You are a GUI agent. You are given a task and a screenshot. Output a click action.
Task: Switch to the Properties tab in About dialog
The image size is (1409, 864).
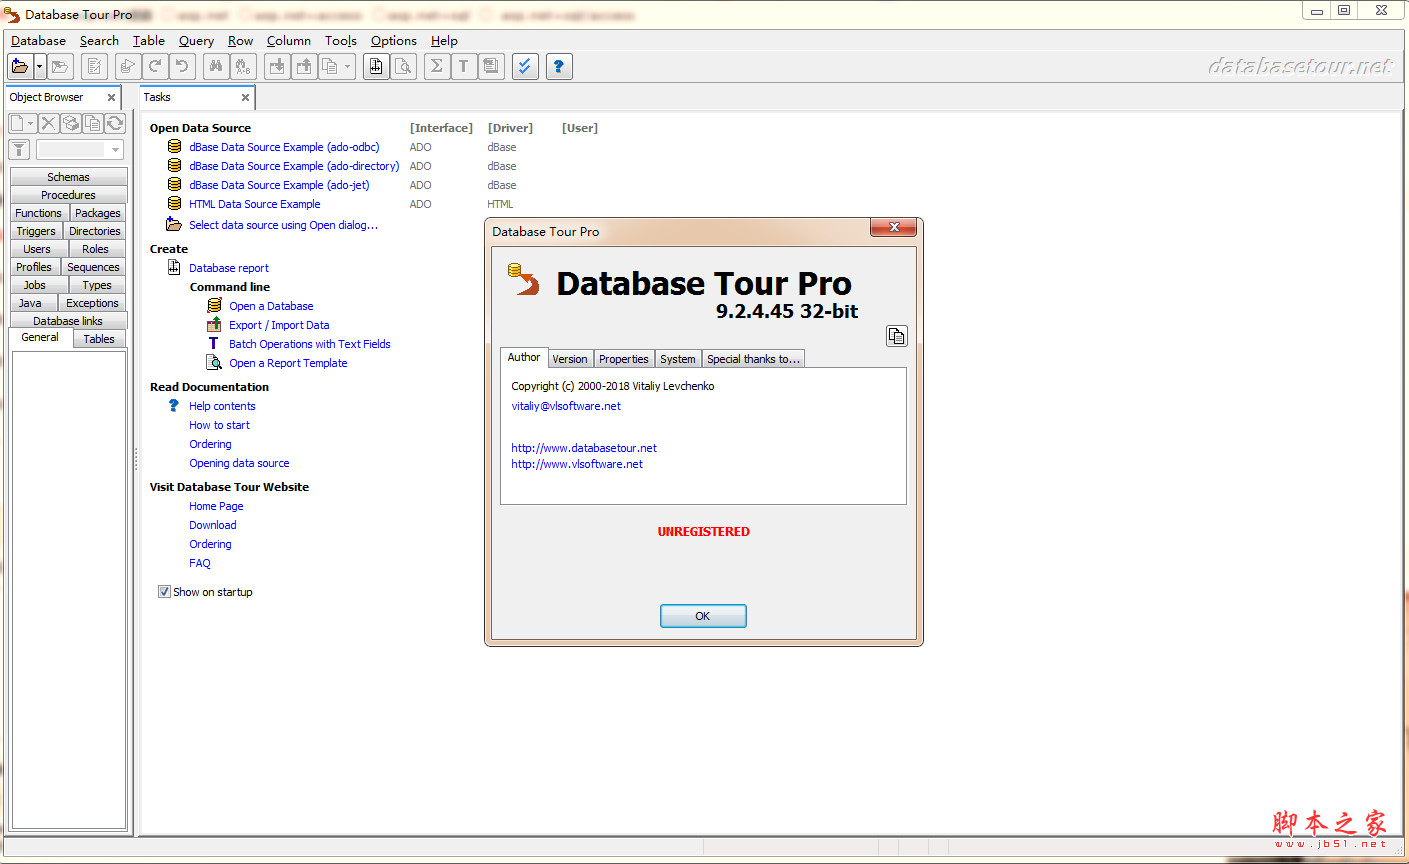pos(624,359)
